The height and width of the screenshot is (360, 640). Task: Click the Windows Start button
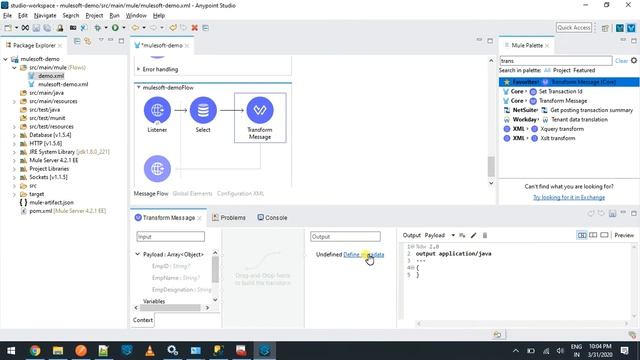(11, 350)
